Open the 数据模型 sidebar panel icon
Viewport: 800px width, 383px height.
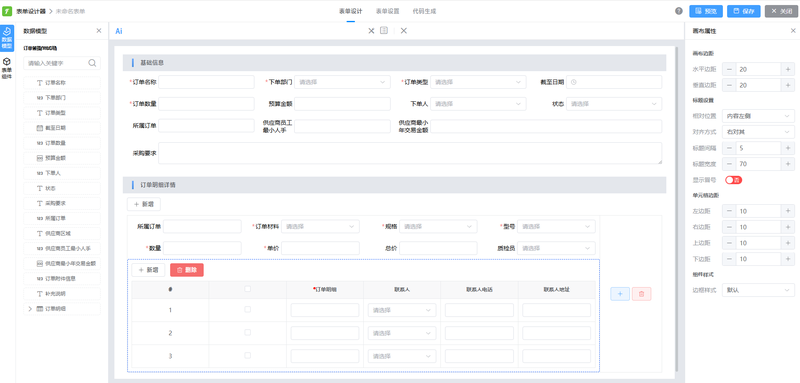[7, 38]
